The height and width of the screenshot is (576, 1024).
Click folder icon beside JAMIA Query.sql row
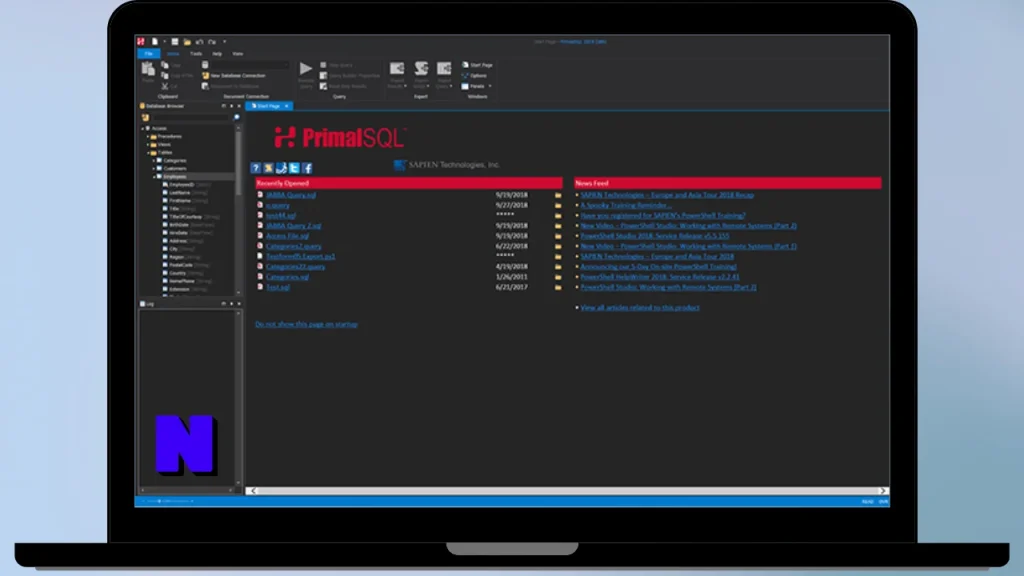tap(558, 195)
